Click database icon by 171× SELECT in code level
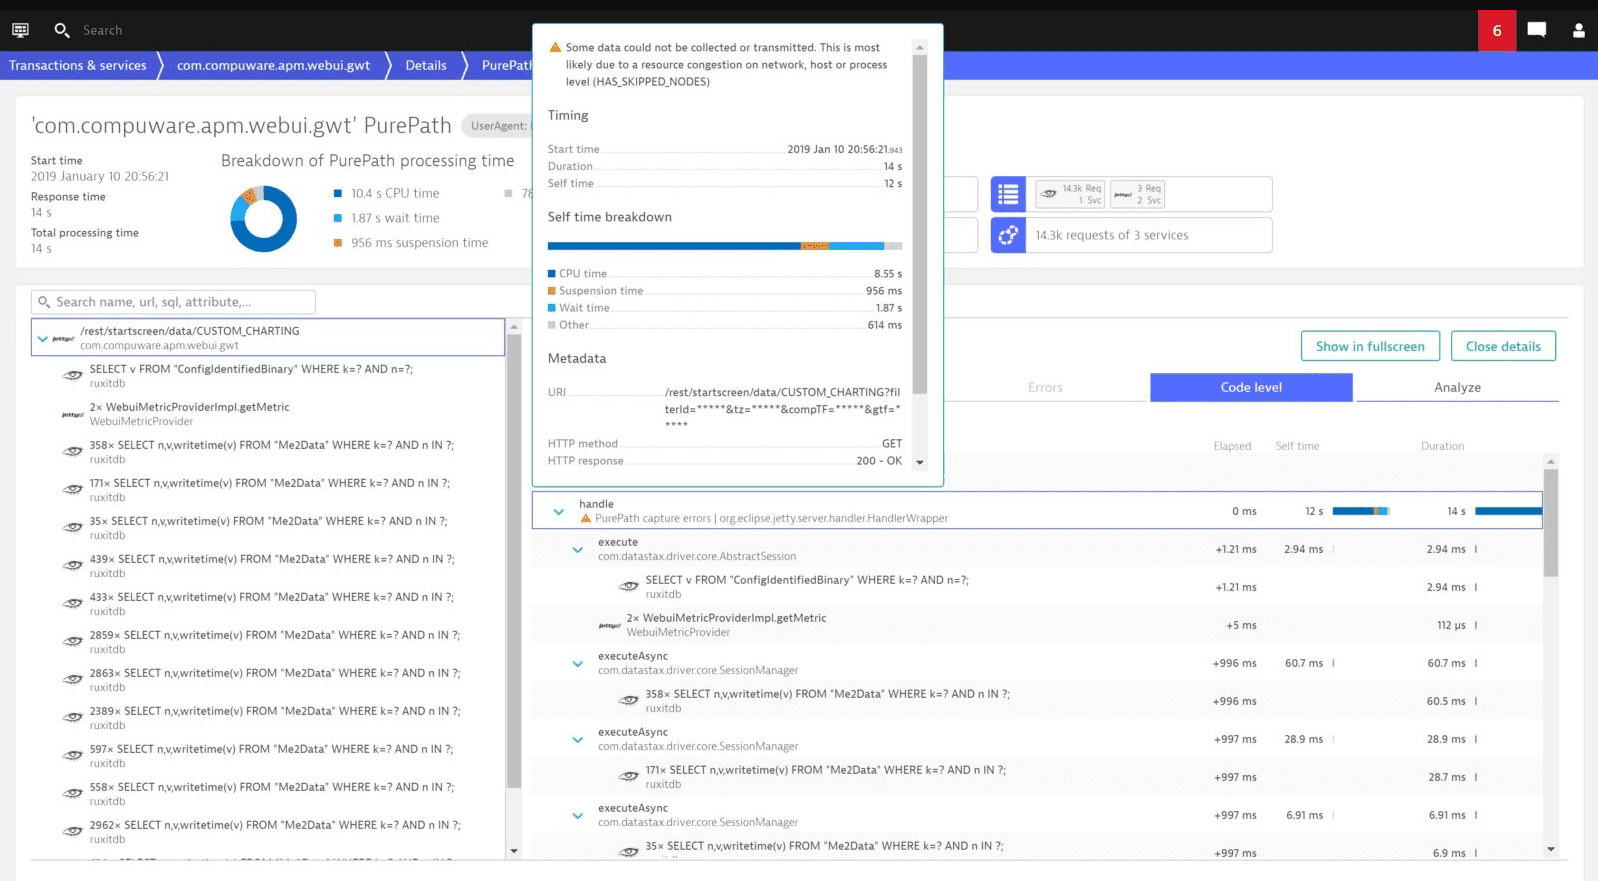Image resolution: width=1598 pixels, height=881 pixels. click(x=629, y=776)
